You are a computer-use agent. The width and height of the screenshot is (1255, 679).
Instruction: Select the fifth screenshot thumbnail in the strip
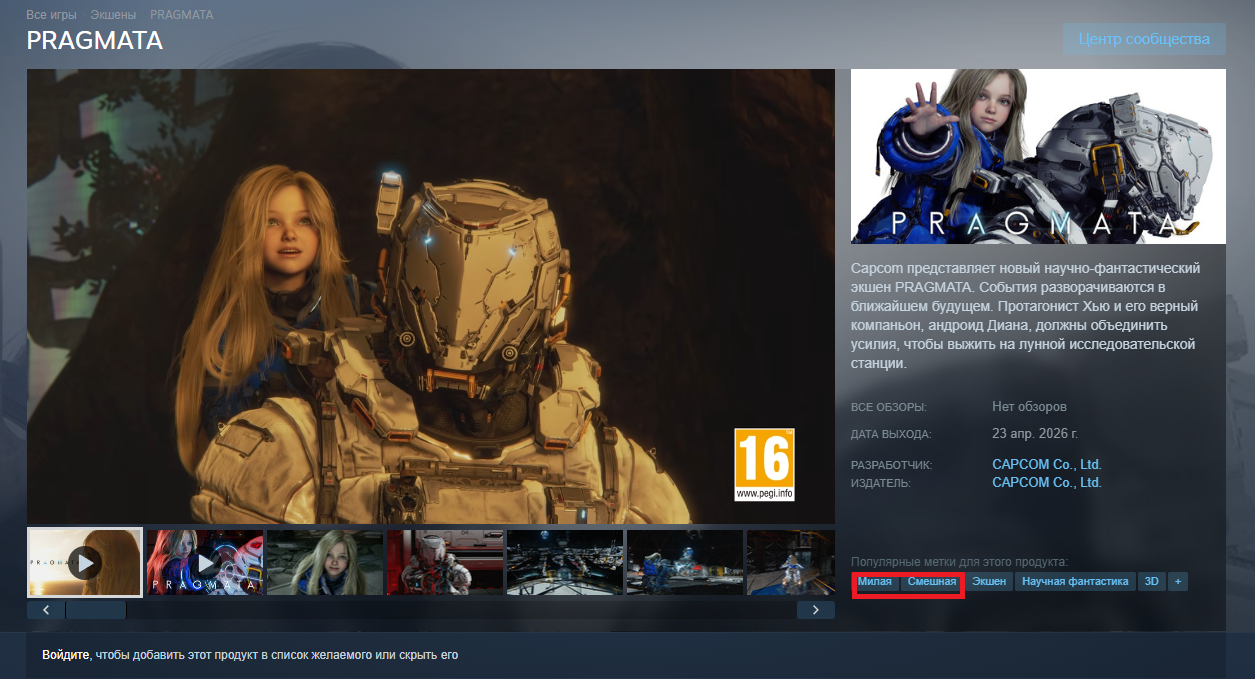coord(565,563)
